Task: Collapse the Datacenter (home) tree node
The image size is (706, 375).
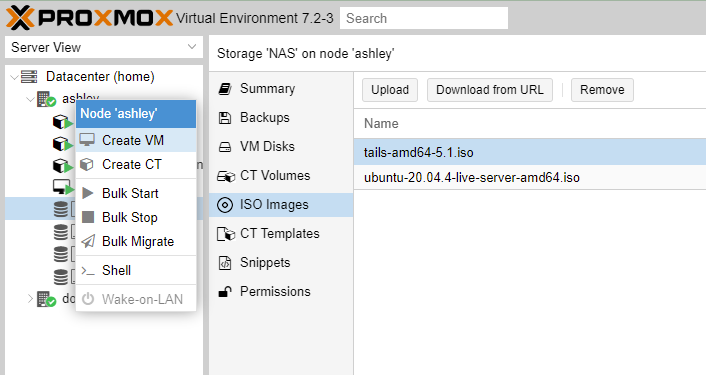Action: pos(14,77)
